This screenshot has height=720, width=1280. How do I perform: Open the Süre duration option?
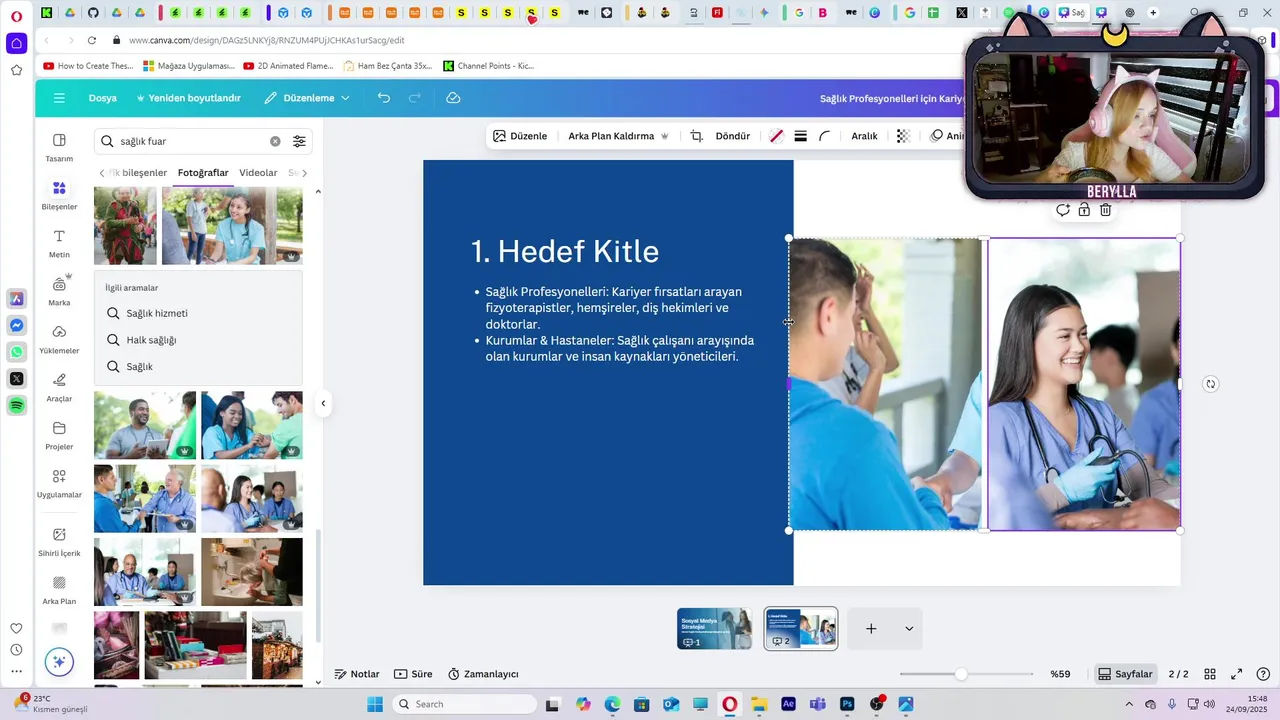(413, 674)
